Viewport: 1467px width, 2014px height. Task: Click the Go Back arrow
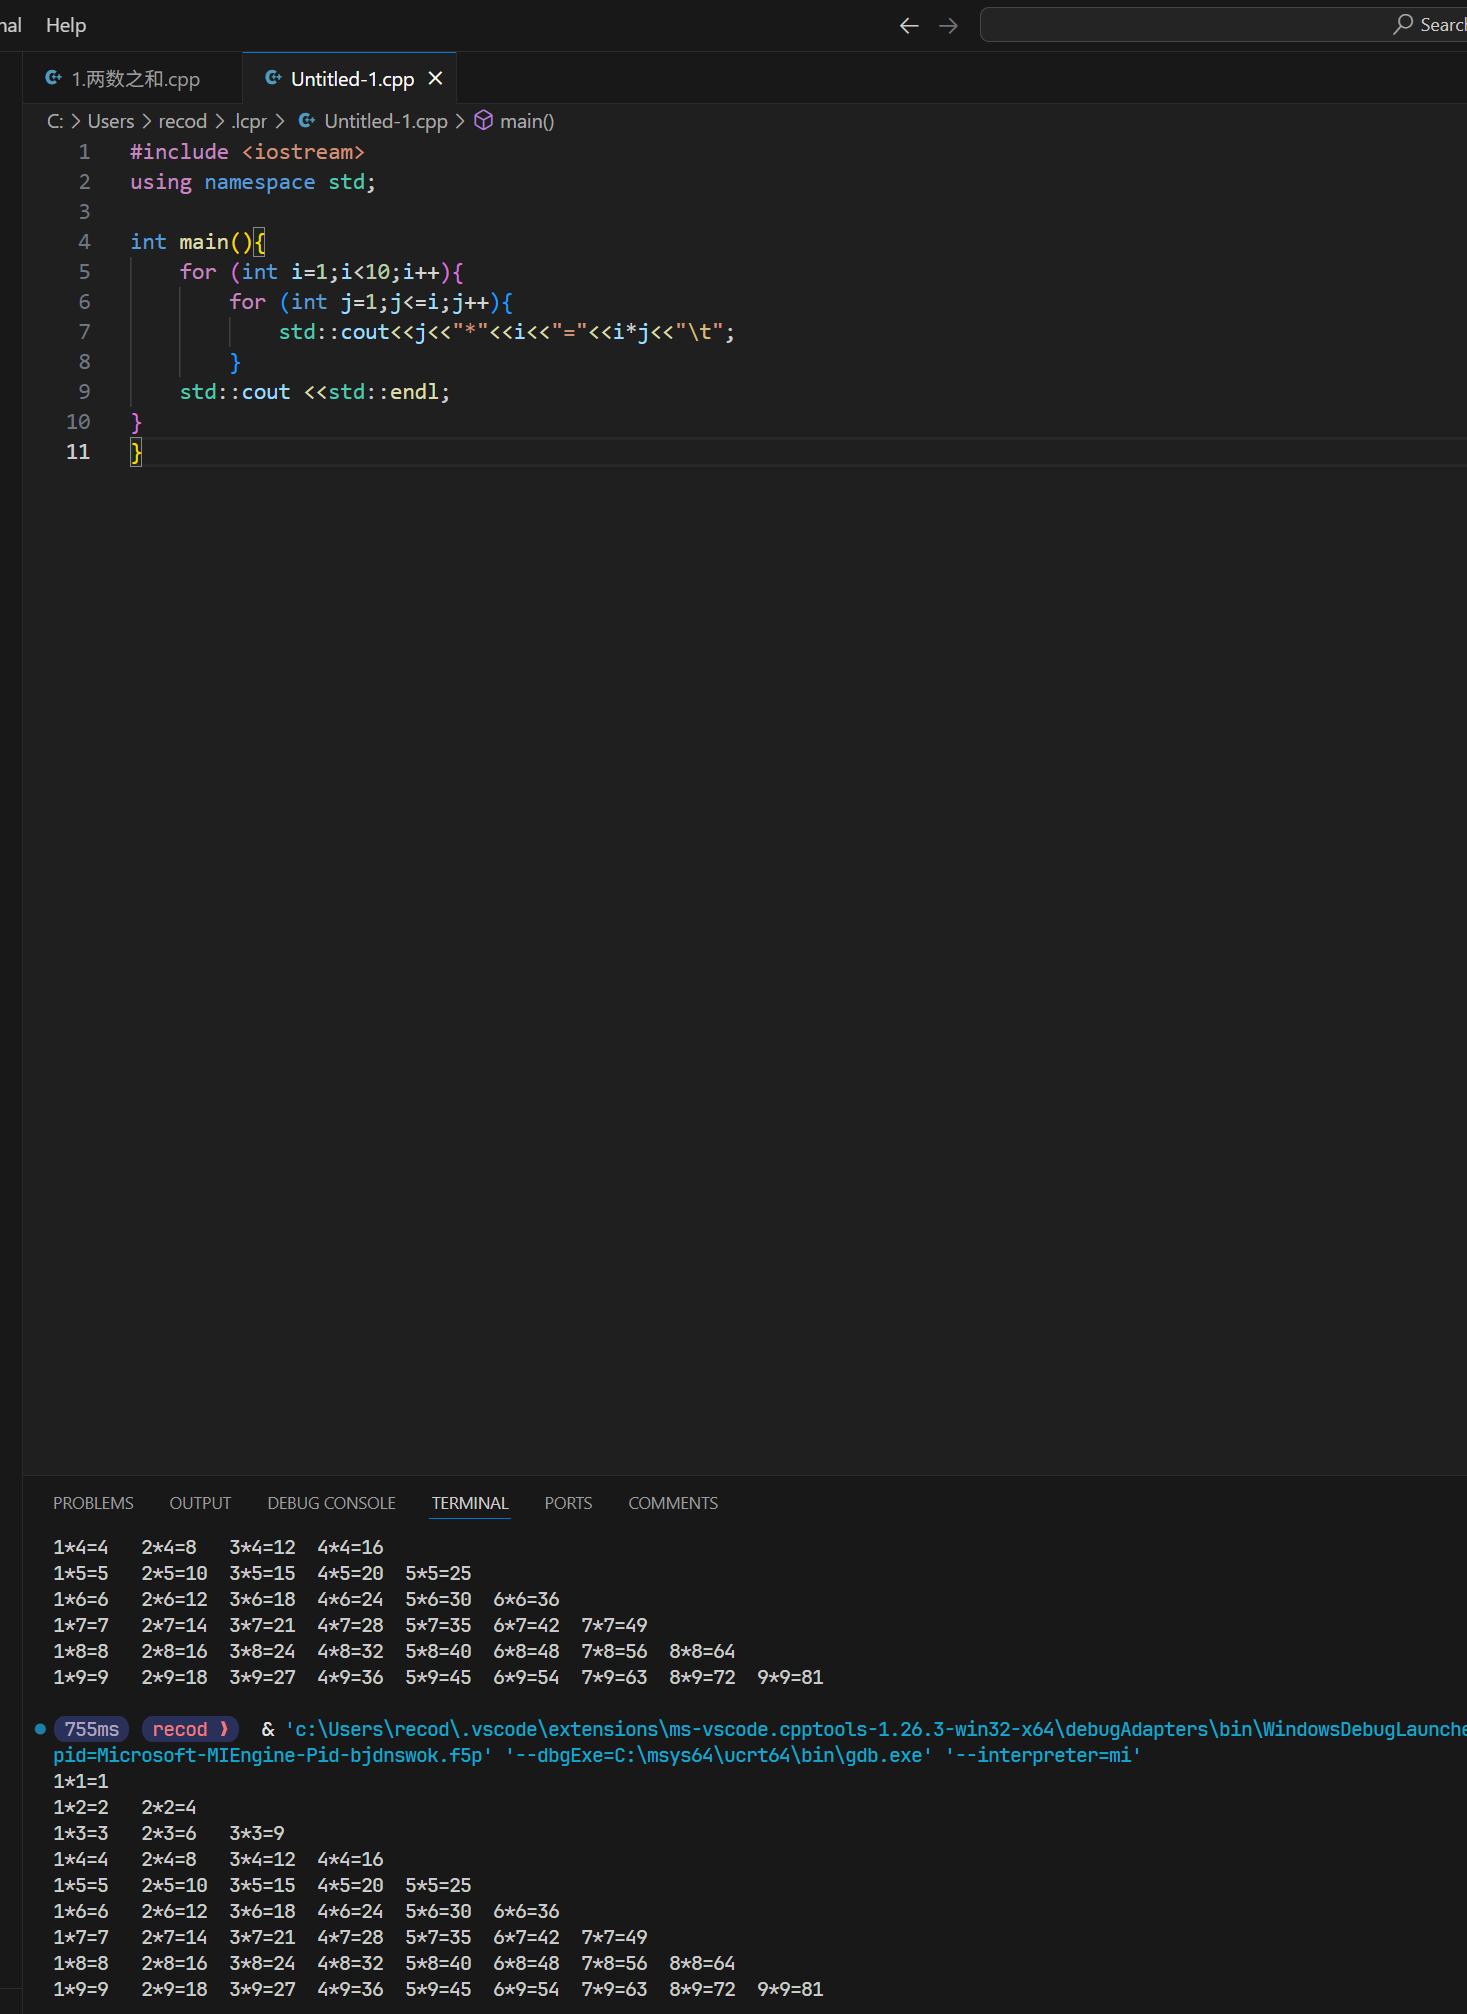pyautogui.click(x=908, y=26)
